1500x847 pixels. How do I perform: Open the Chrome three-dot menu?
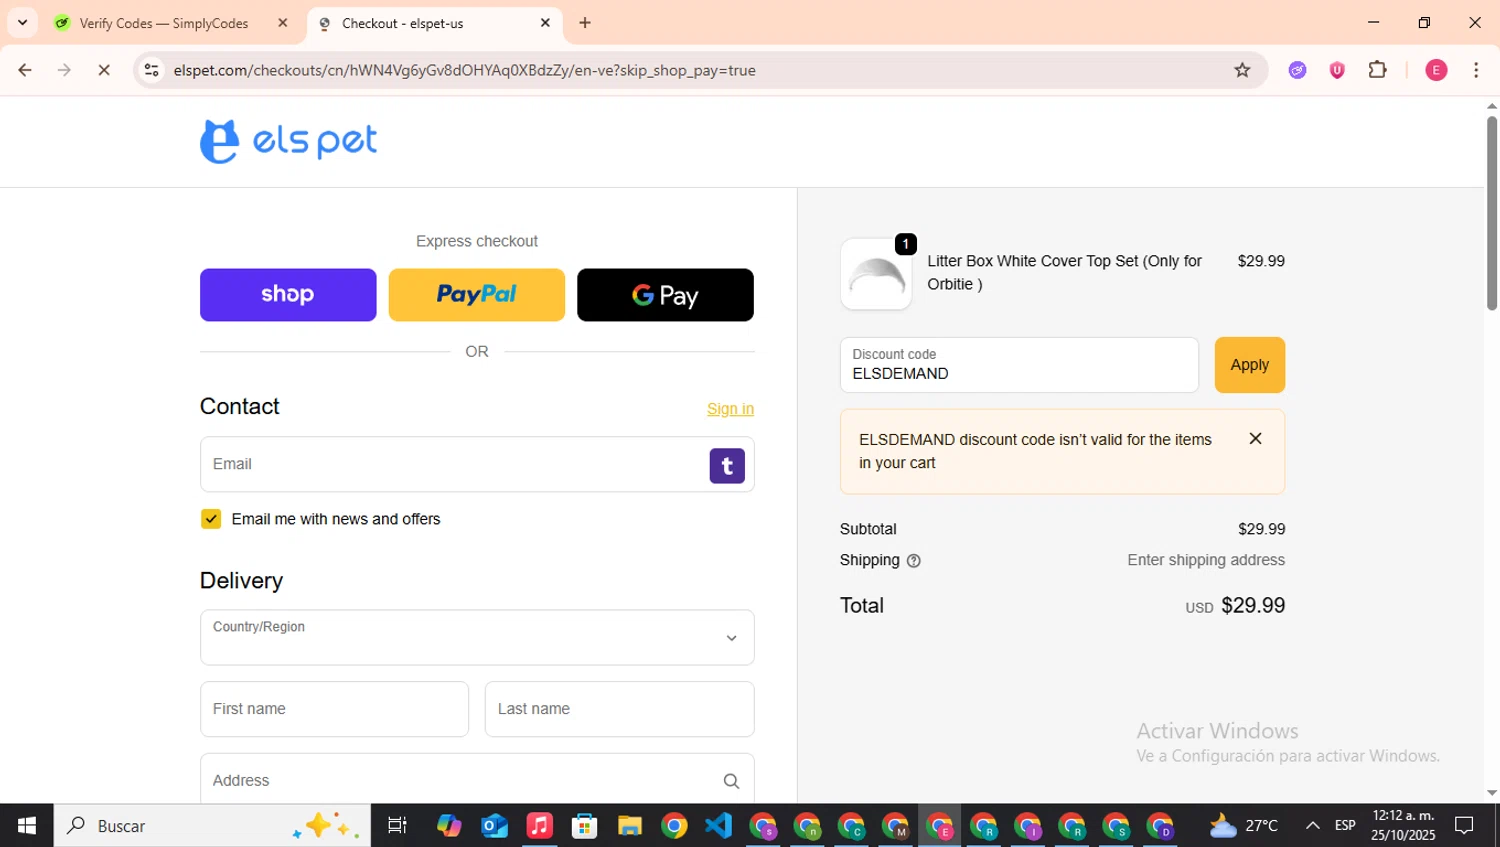click(x=1476, y=70)
